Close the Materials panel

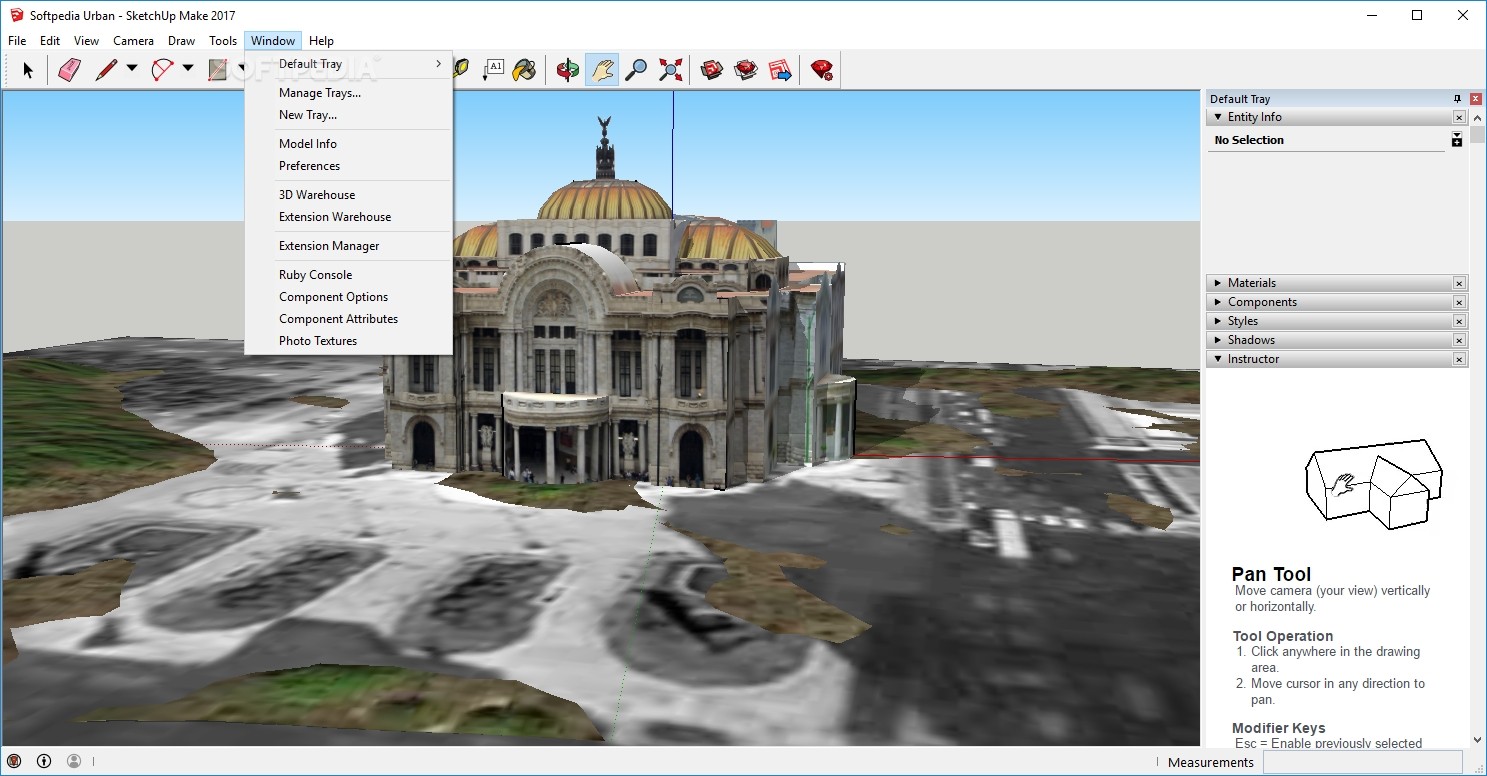[x=1459, y=284]
